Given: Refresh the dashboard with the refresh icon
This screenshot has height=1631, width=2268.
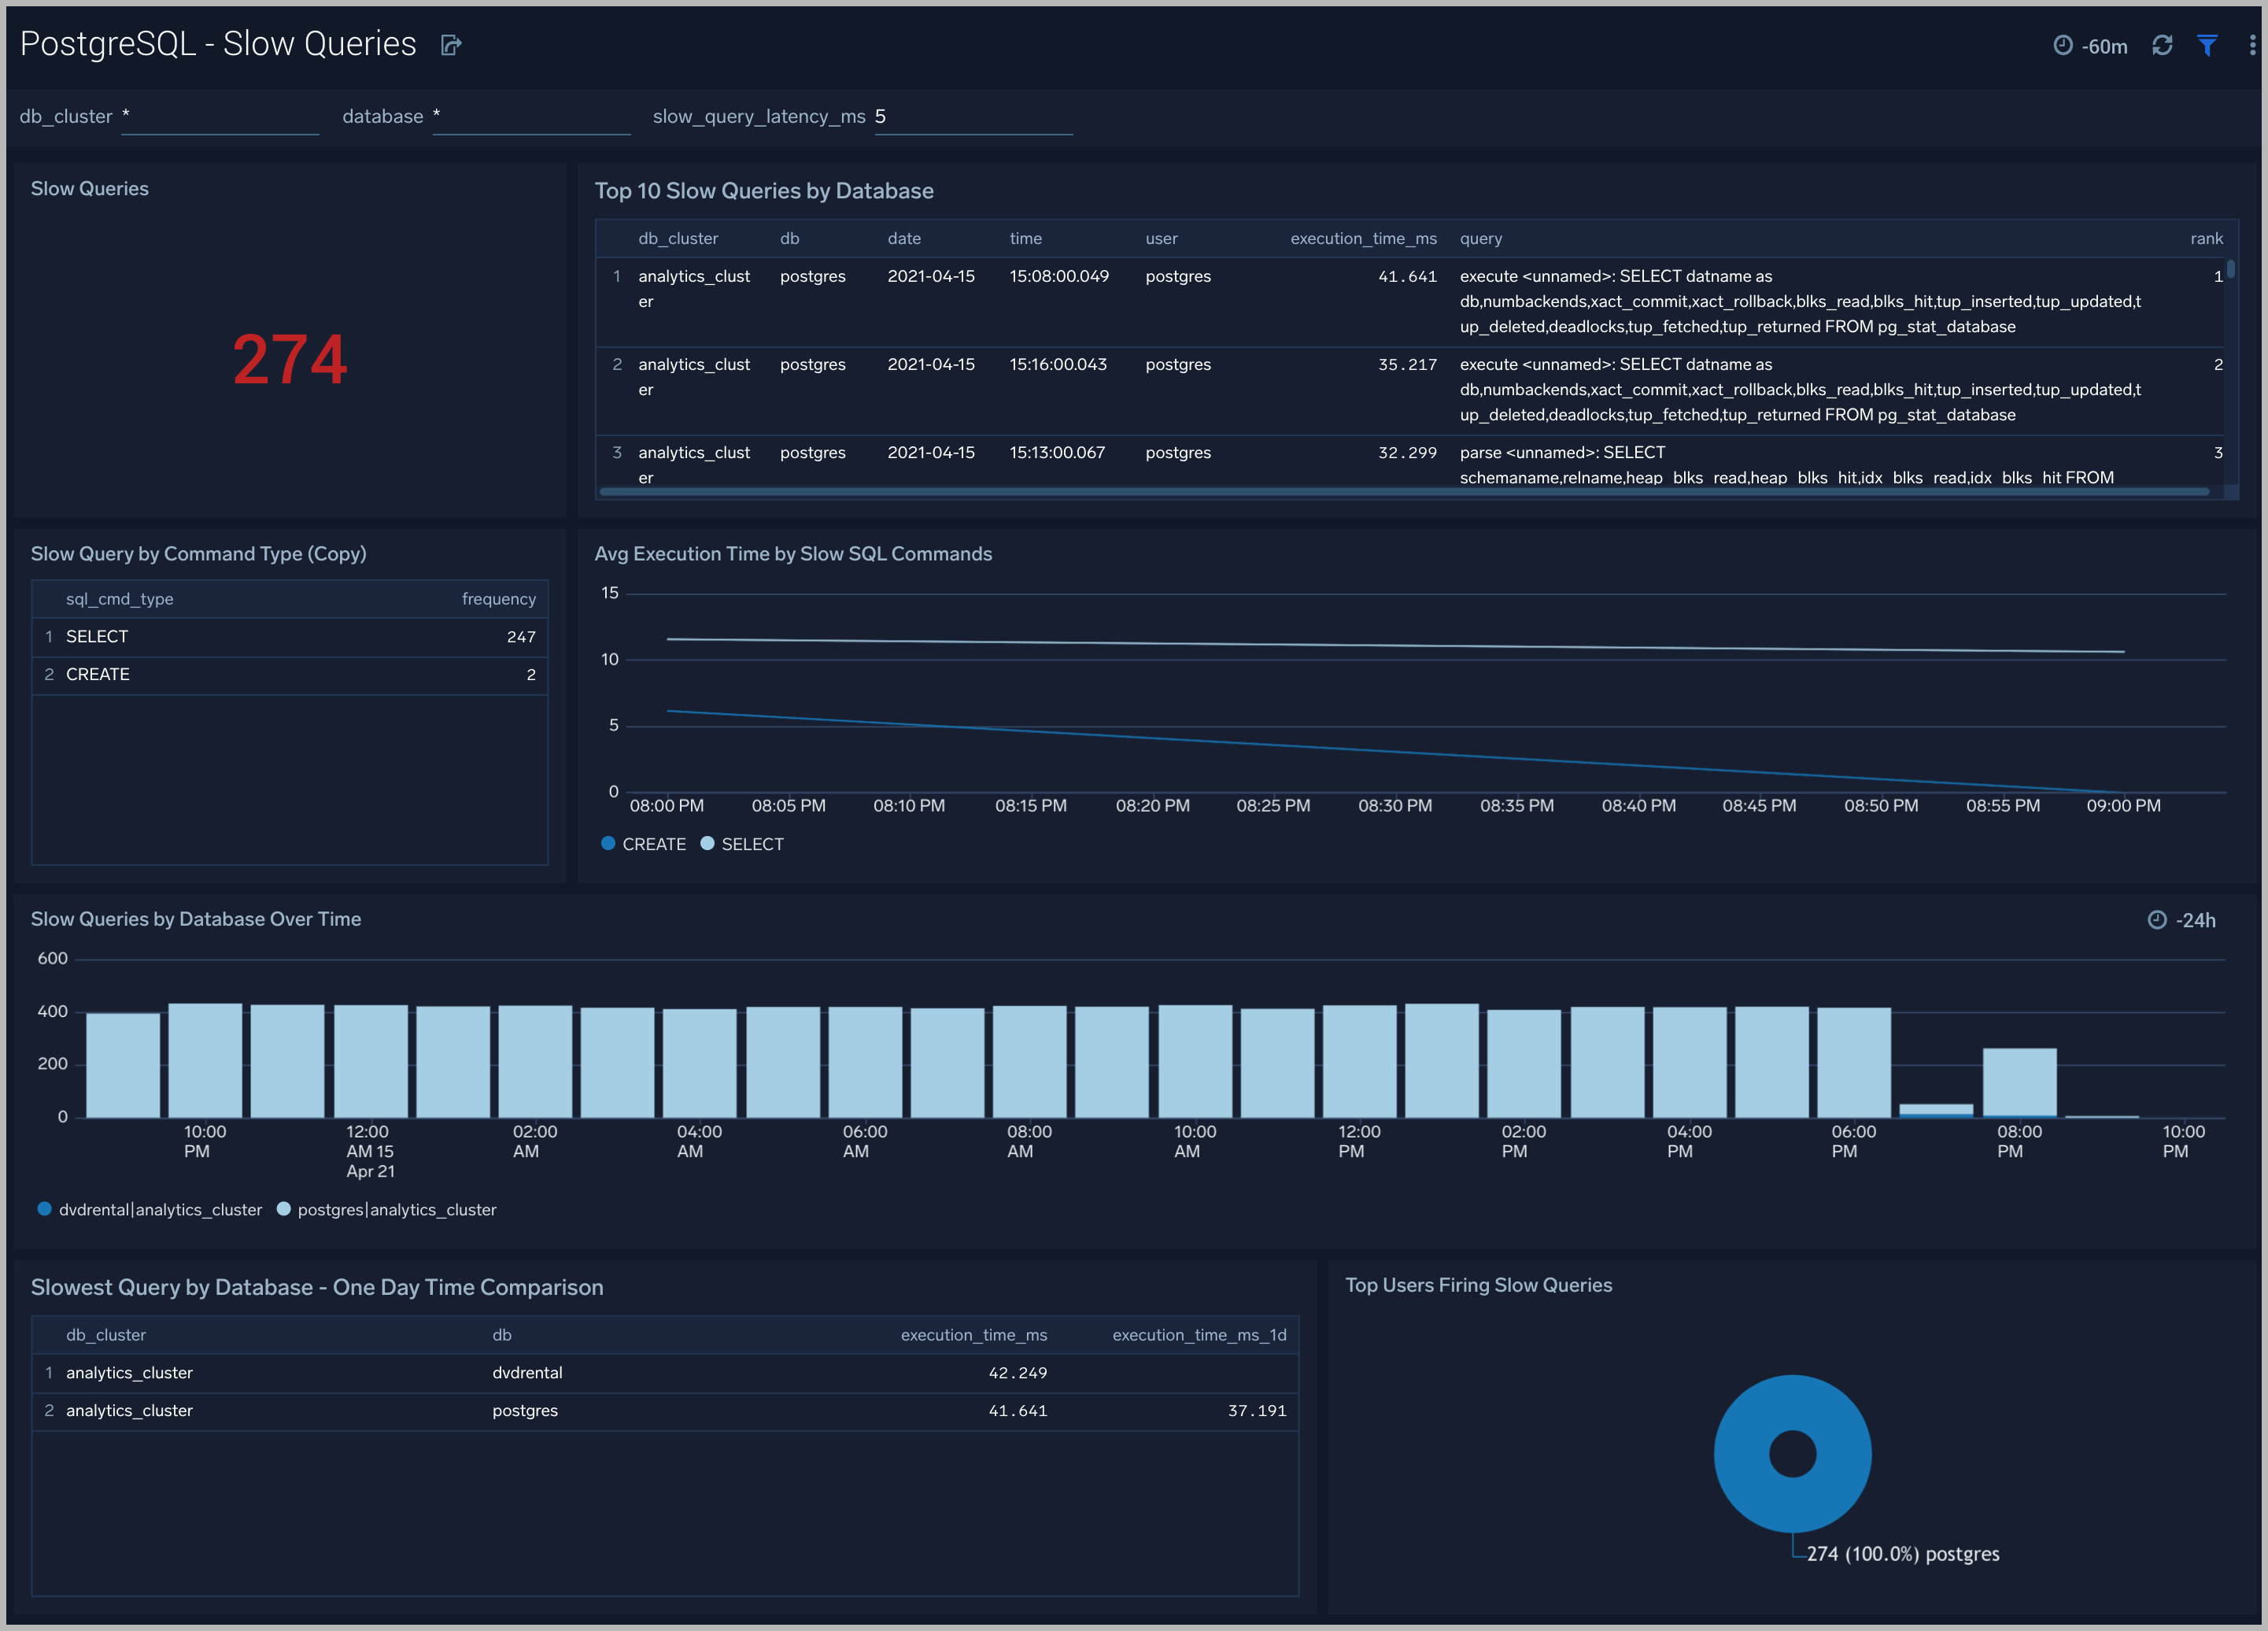Looking at the screenshot, I should pos(2162,45).
